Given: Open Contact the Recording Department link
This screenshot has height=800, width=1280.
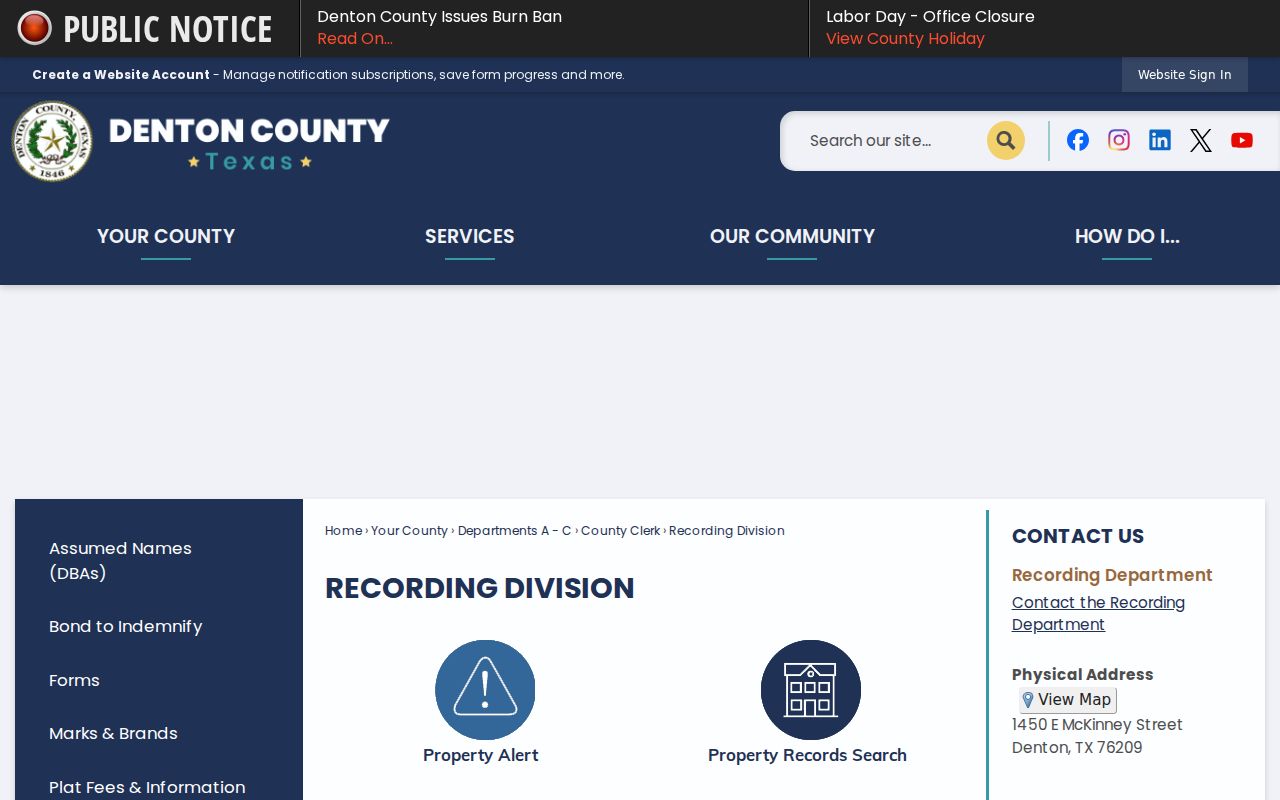Looking at the screenshot, I should pos(1098,613).
